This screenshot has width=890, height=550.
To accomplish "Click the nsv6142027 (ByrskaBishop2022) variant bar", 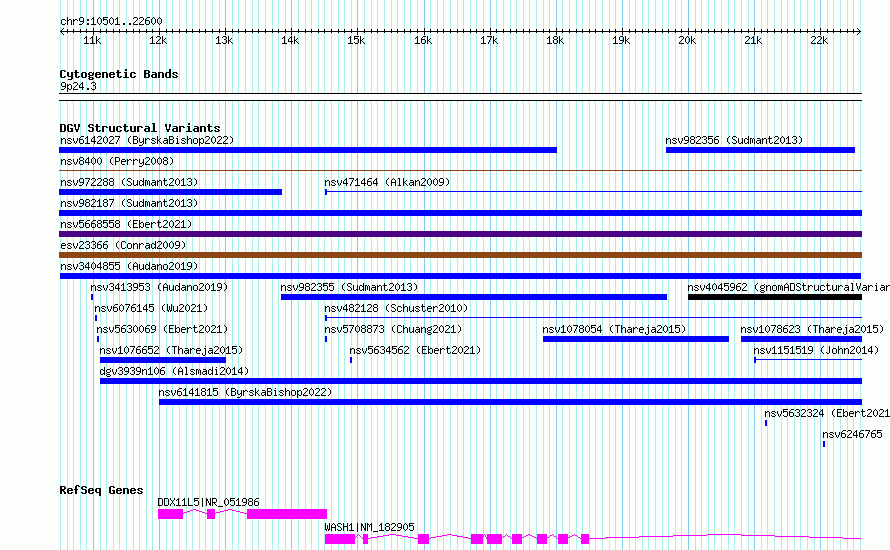I will [x=308, y=150].
